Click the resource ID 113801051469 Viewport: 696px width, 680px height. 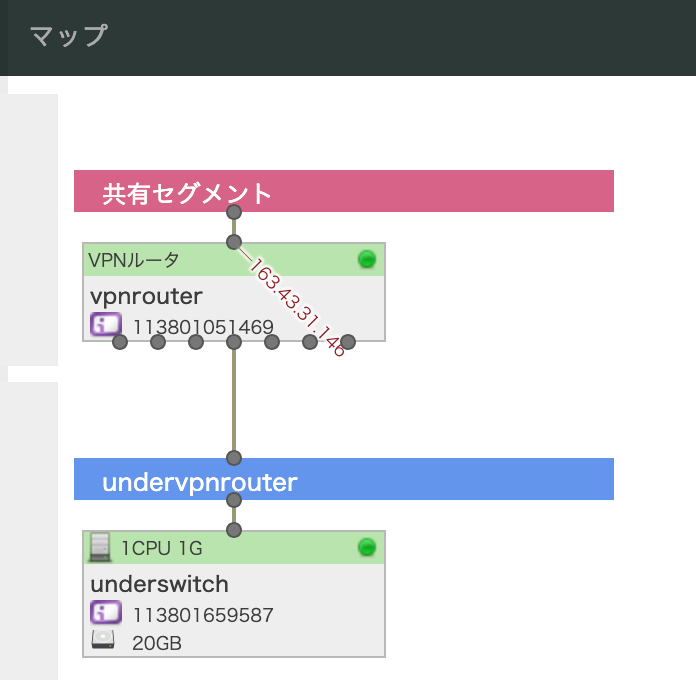pyautogui.click(x=203, y=328)
